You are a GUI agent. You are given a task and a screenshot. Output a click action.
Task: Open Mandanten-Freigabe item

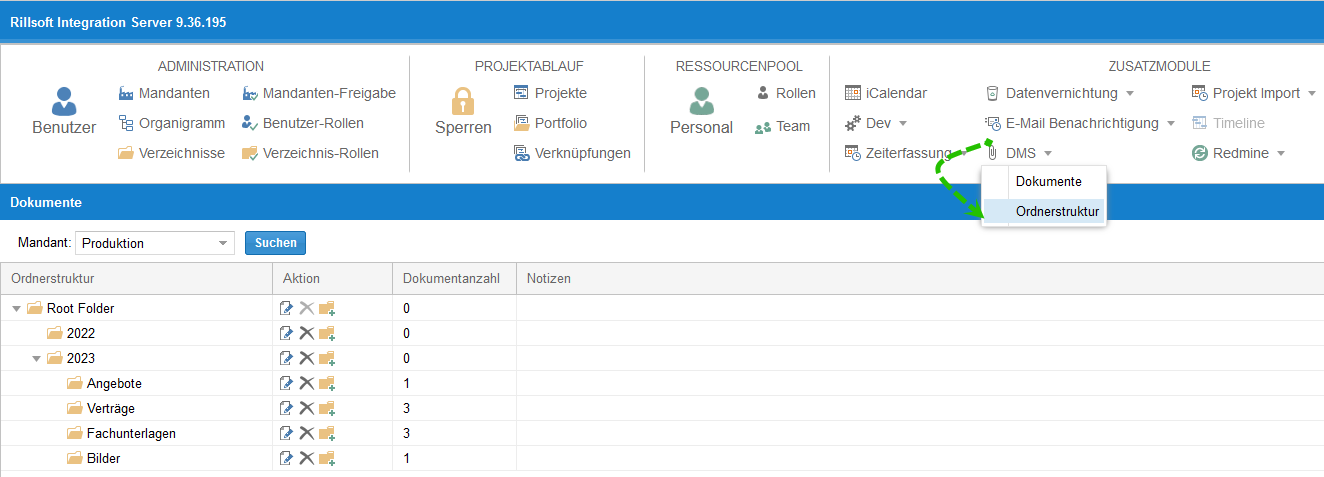point(319,93)
